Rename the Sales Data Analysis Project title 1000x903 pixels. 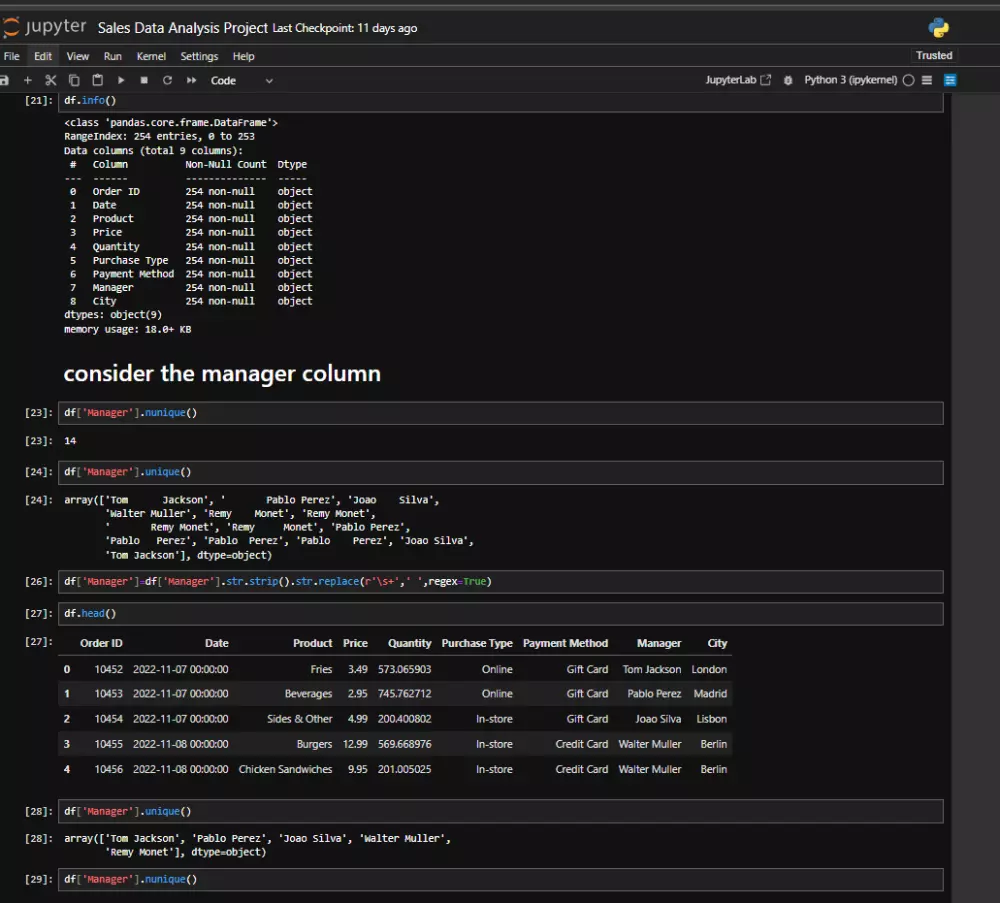183,28
